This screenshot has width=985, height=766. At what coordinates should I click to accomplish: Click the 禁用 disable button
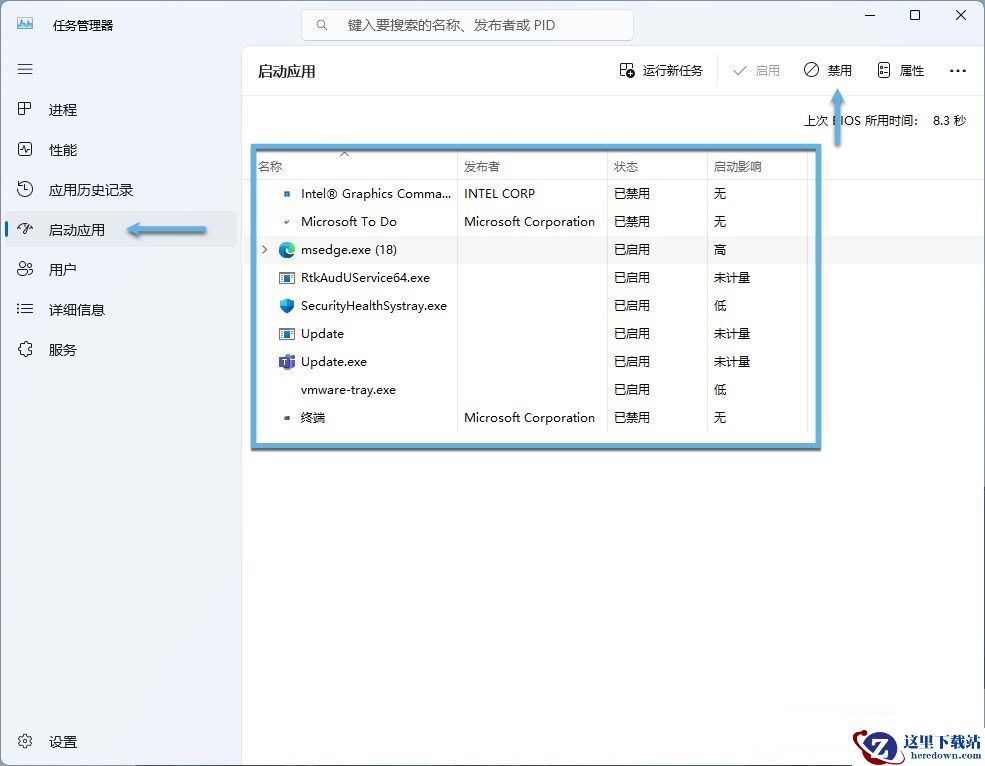(x=827, y=70)
